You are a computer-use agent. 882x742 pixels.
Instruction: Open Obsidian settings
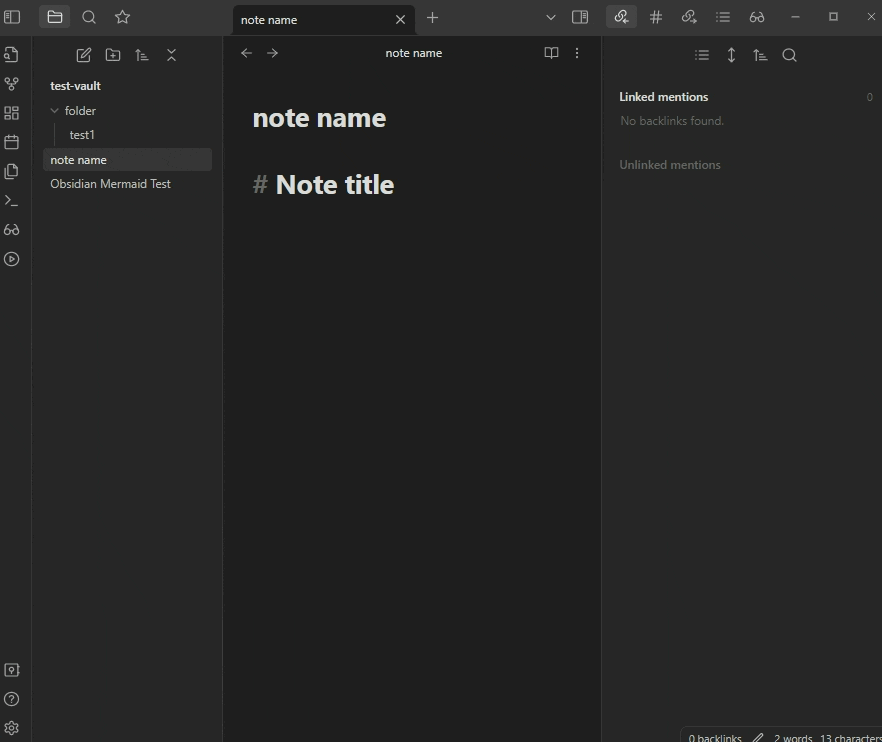[12, 727]
